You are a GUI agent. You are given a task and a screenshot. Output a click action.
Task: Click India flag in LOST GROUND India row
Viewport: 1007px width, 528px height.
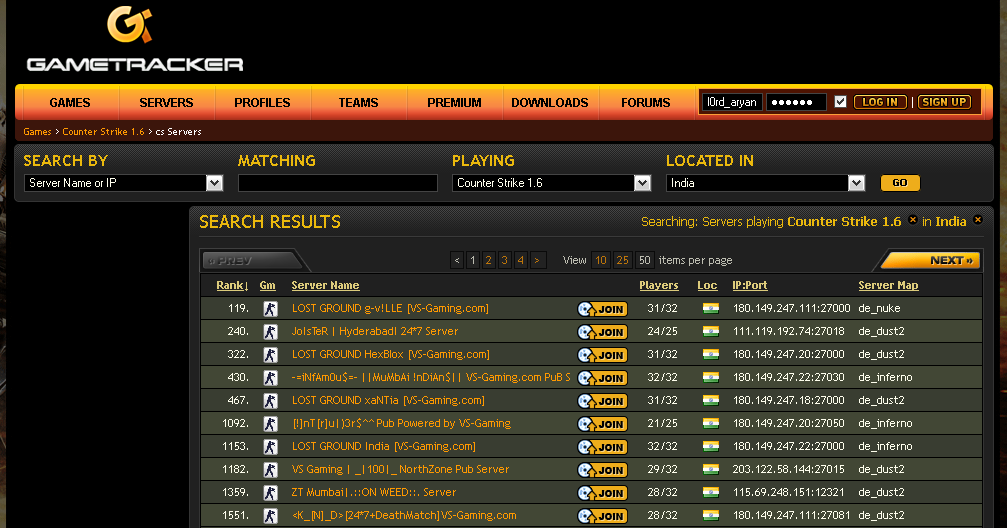pos(710,446)
